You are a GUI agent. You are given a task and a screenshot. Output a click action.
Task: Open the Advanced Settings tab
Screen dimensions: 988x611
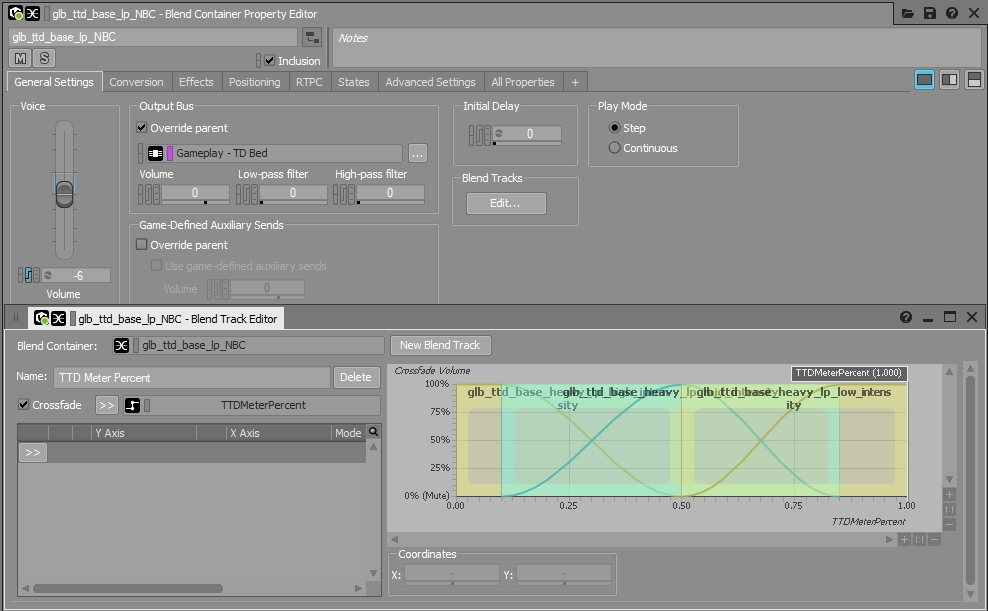point(430,82)
